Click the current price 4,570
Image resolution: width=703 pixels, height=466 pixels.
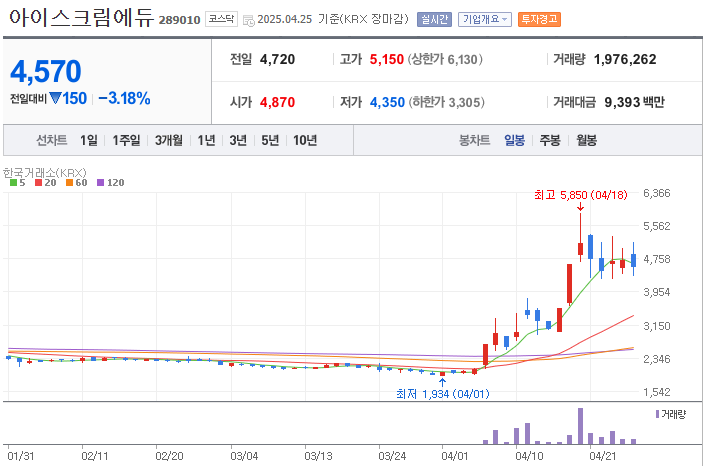[x=45, y=72]
